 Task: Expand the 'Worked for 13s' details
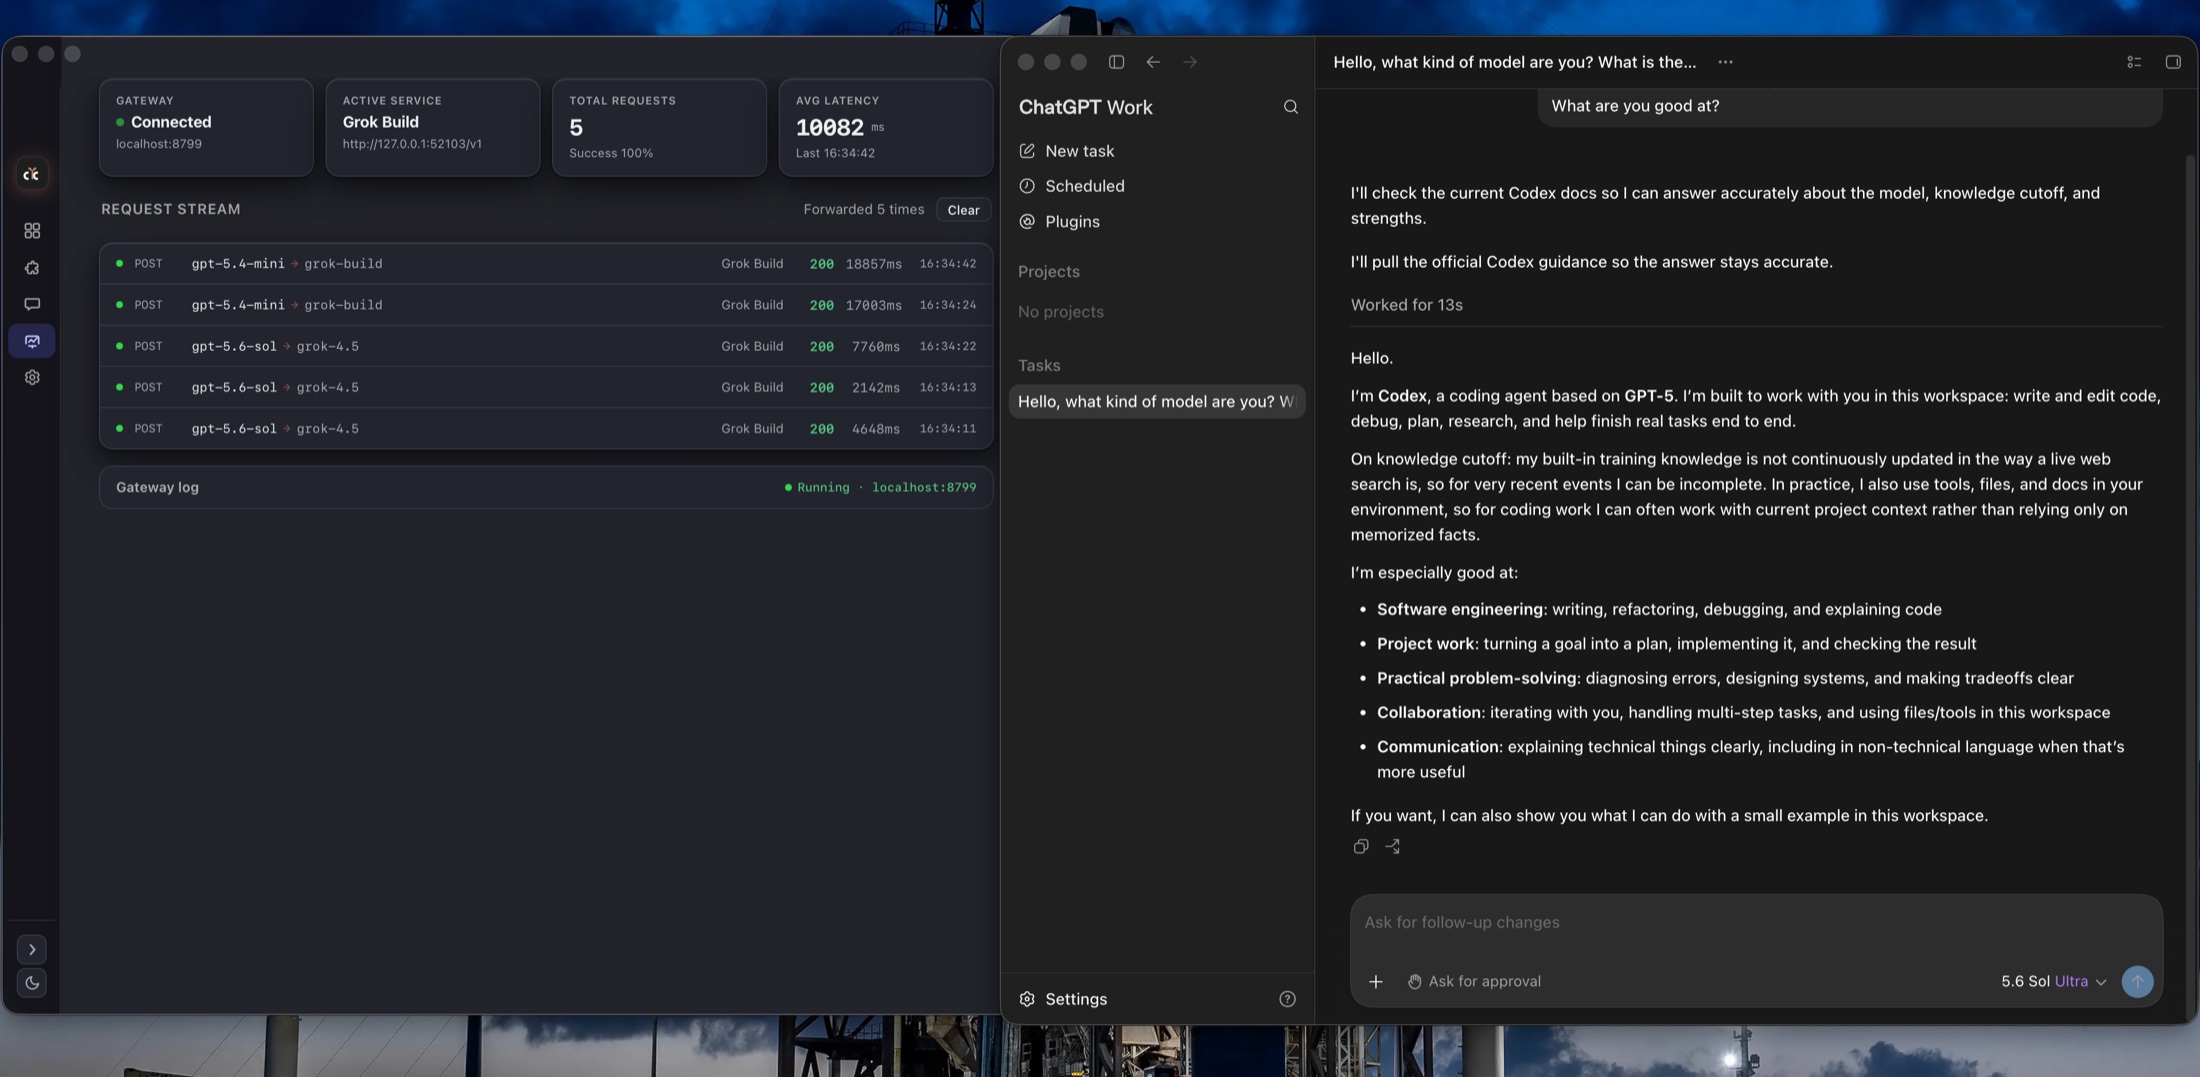pos(1406,305)
